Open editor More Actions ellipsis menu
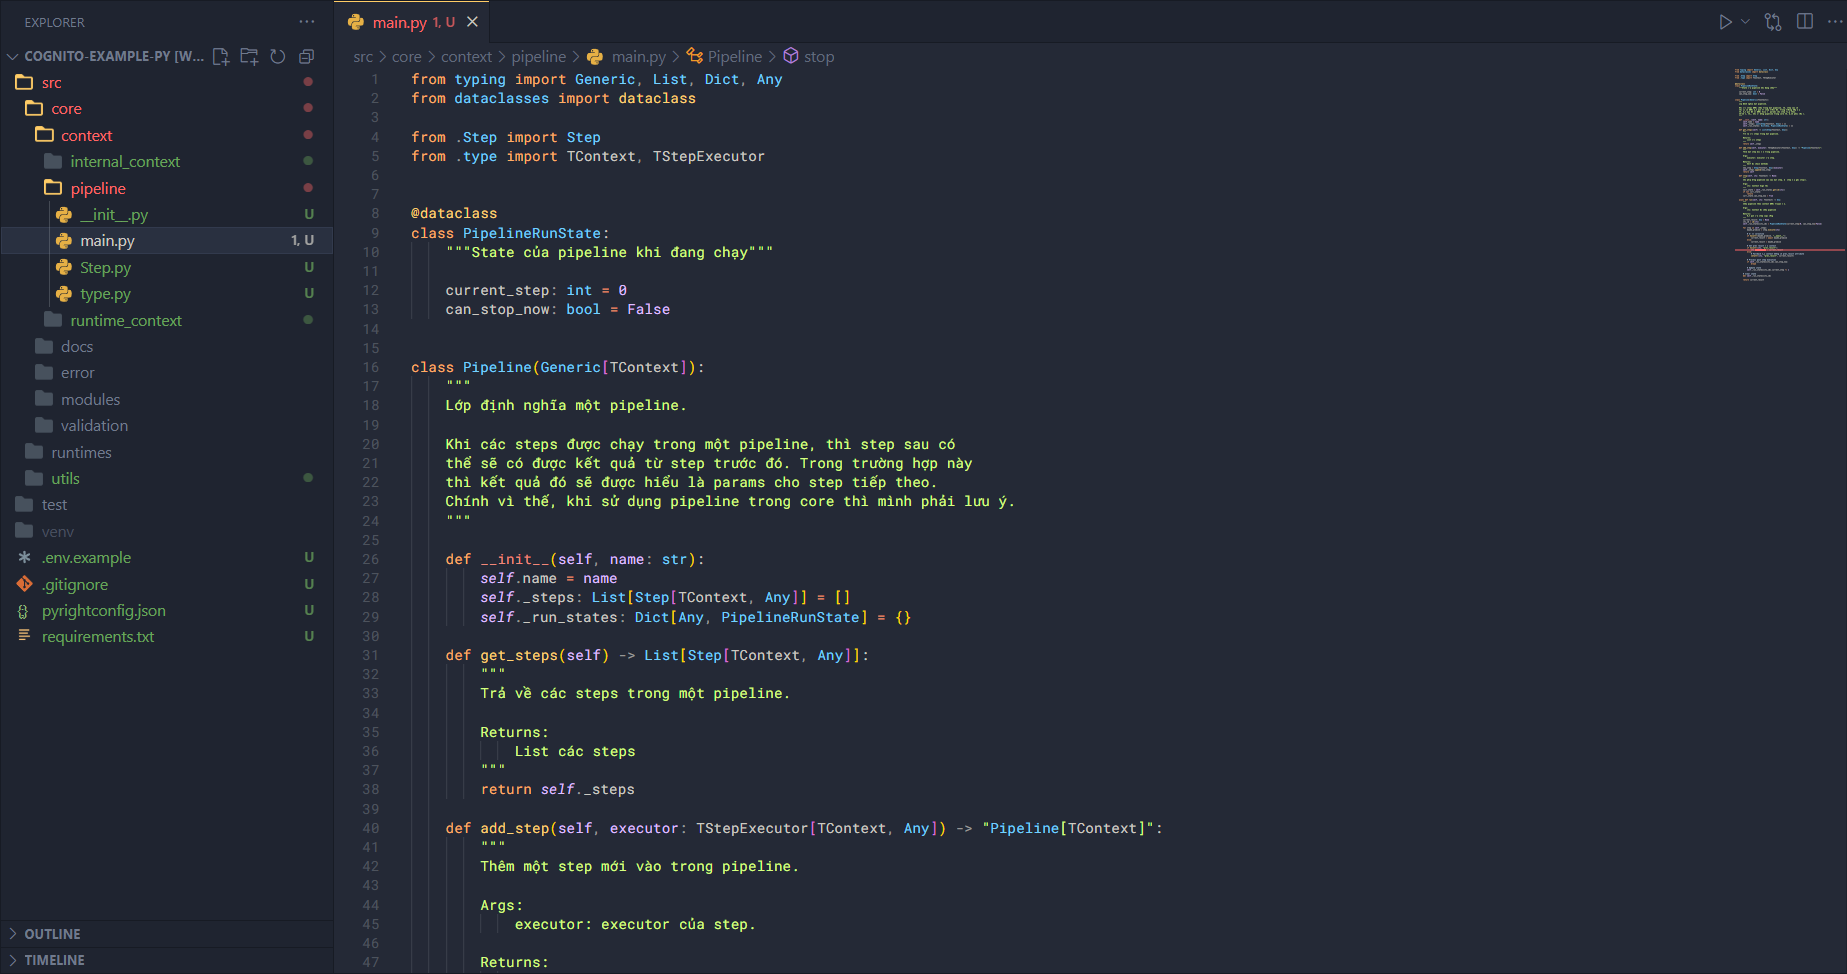This screenshot has height=974, width=1847. pyautogui.click(x=1834, y=22)
